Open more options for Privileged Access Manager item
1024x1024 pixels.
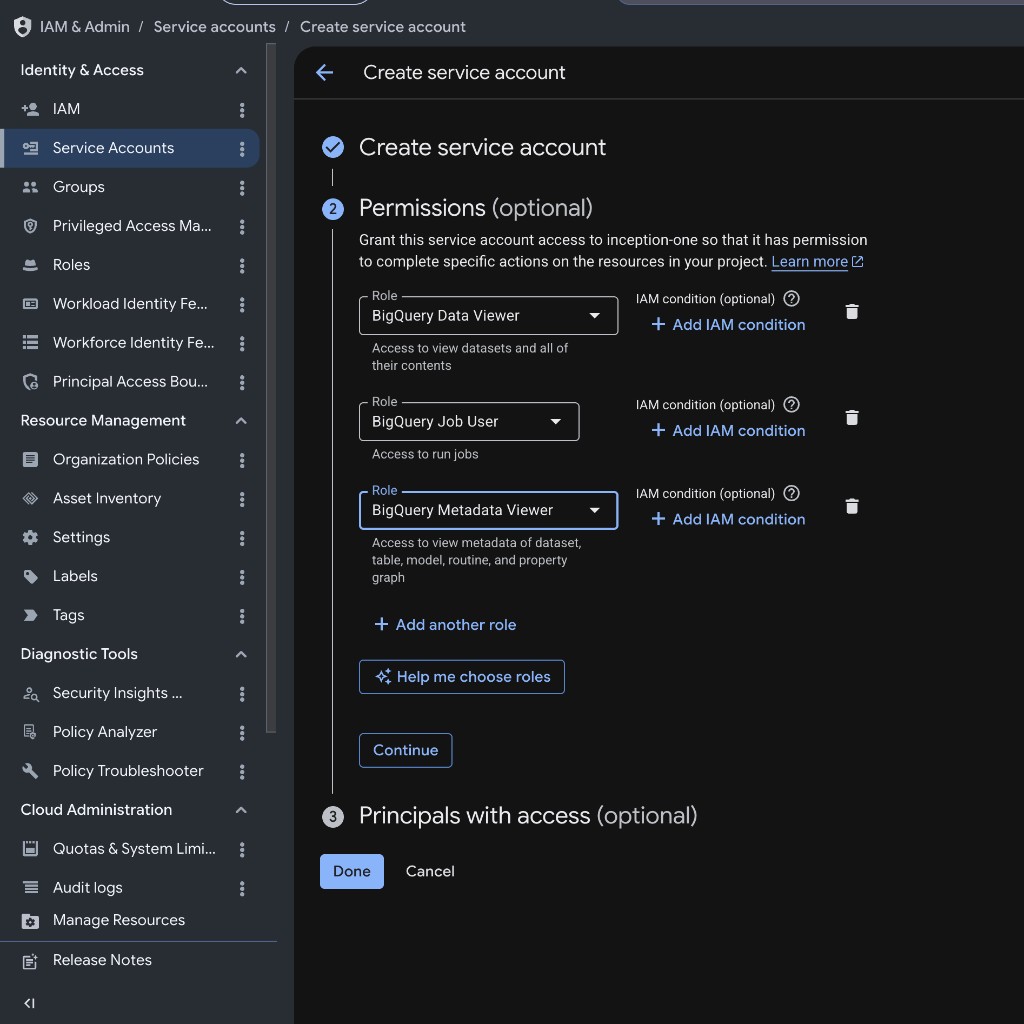tap(242, 227)
